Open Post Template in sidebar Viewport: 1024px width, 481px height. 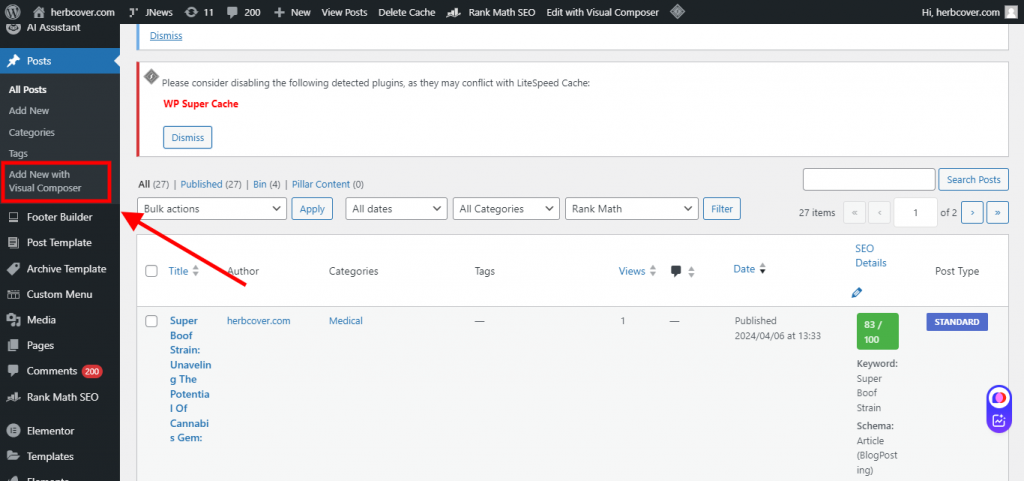point(59,243)
